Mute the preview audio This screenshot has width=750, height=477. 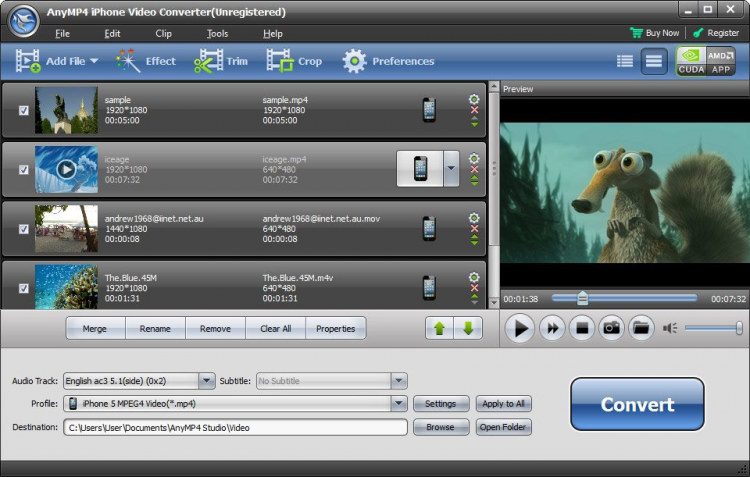click(670, 328)
